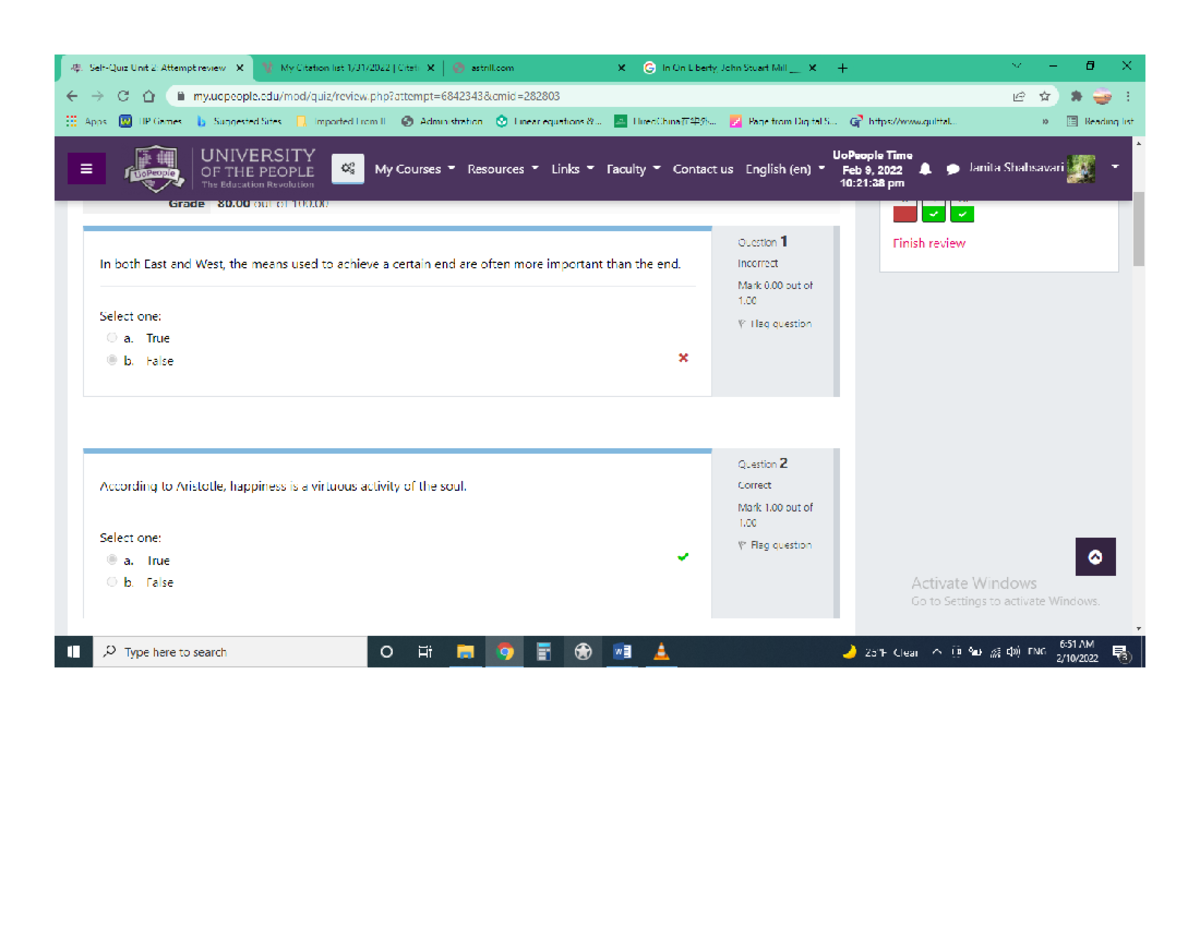Image resolution: width=1200 pixels, height=927 pixels.
Task: Select False for question 2
Action: [x=113, y=581]
